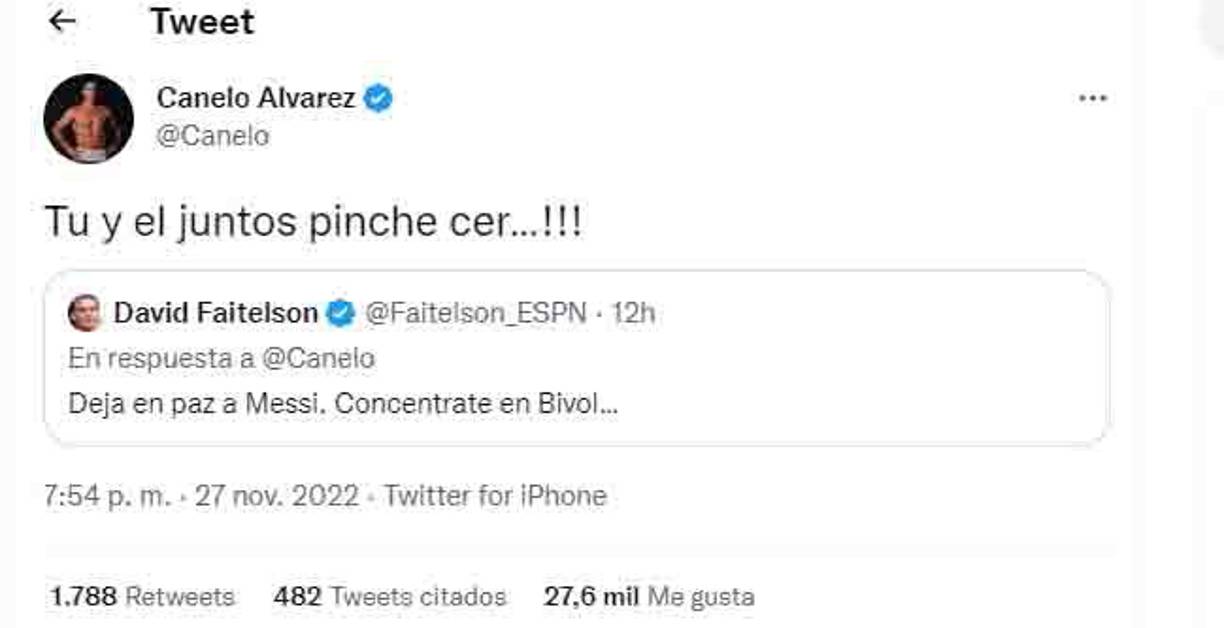Image resolution: width=1224 pixels, height=628 pixels.
Task: View the 1.788 Retweets list
Action: [141, 596]
